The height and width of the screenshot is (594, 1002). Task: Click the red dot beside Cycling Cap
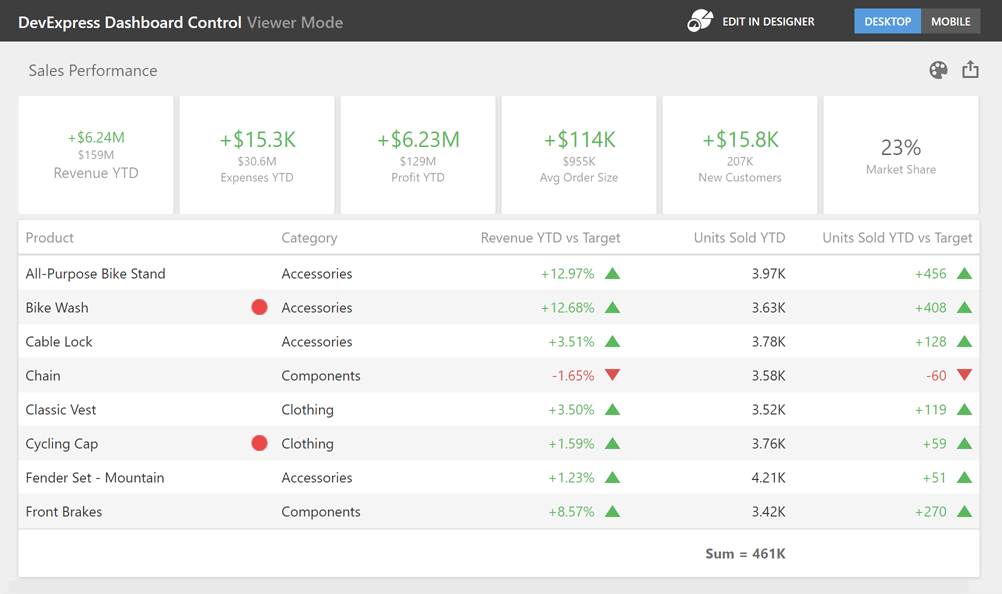[x=259, y=444]
